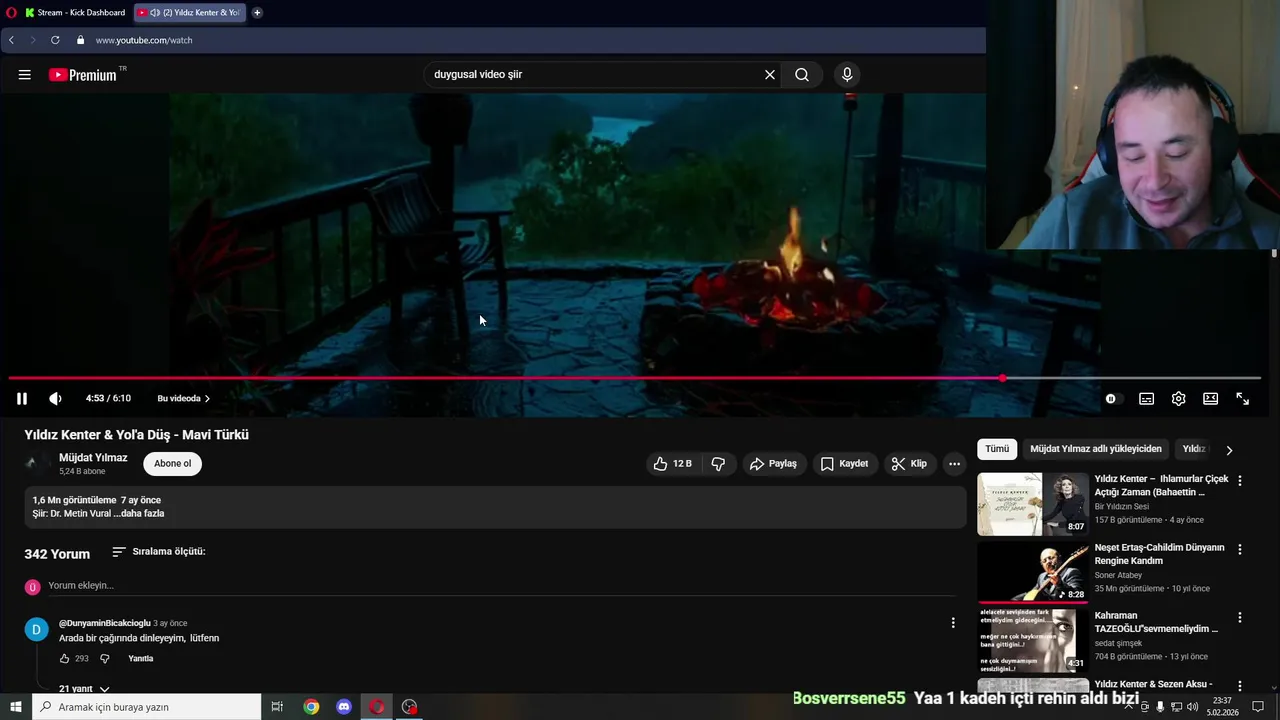
Task: Open options for Ihlamurlar Çiçek Açtığı video
Action: pyautogui.click(x=1240, y=481)
